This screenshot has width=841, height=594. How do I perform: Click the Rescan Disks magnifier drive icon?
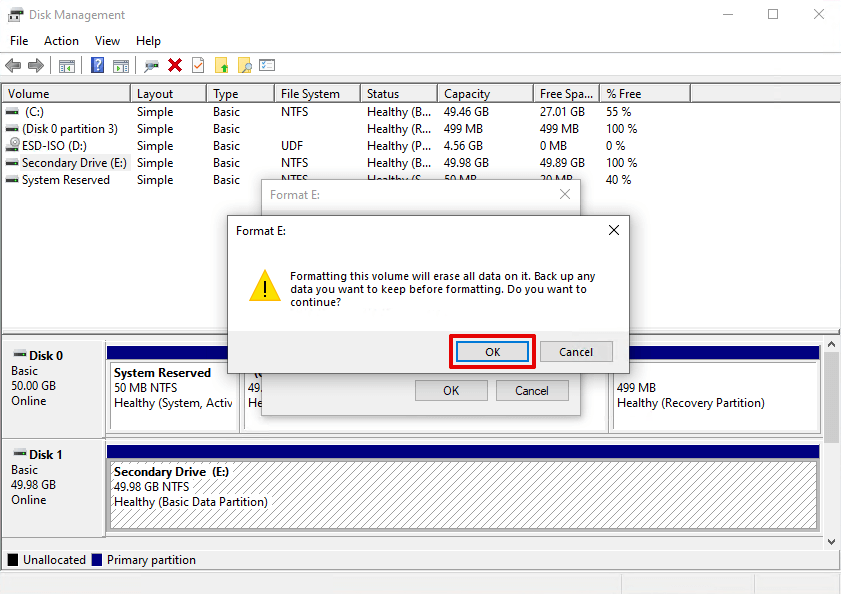coord(151,66)
